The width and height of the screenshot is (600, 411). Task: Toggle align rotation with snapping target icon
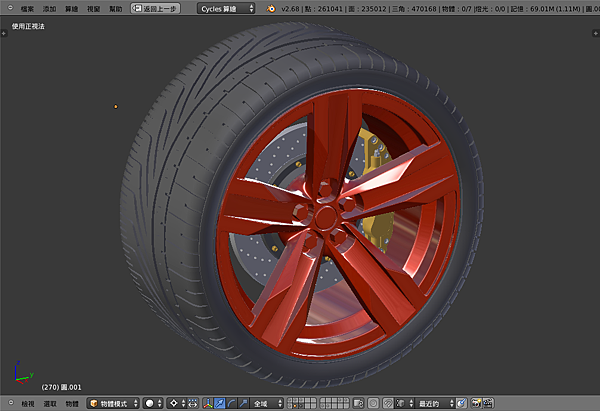[x=461, y=403]
